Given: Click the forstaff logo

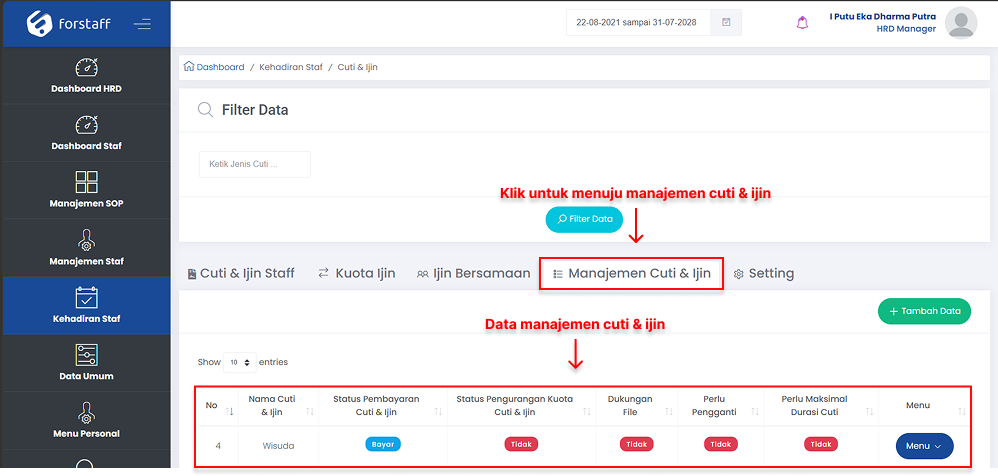Looking at the screenshot, I should 69,24.
